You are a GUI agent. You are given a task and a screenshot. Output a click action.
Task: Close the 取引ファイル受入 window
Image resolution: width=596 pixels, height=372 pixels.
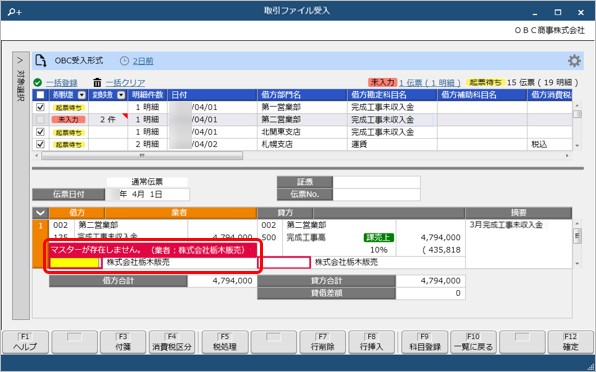click(x=581, y=13)
